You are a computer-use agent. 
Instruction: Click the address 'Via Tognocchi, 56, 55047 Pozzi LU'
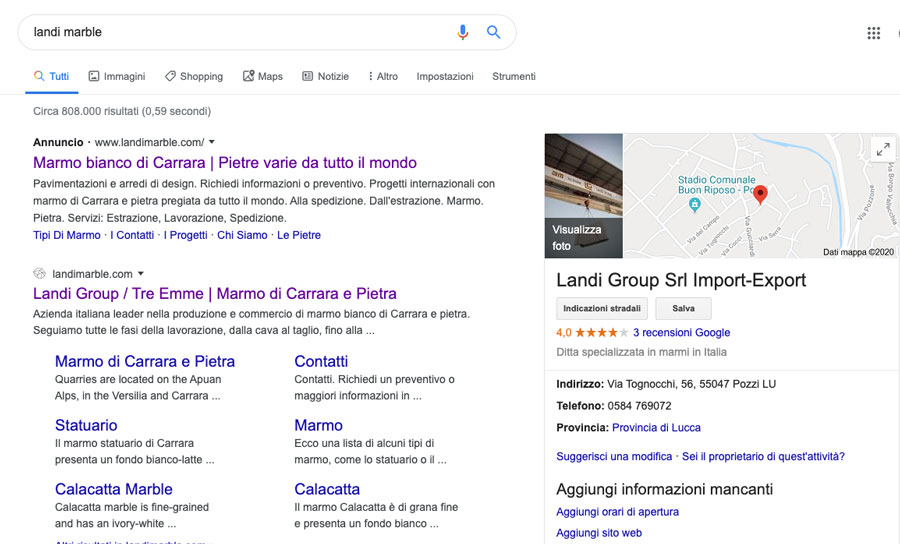point(692,384)
